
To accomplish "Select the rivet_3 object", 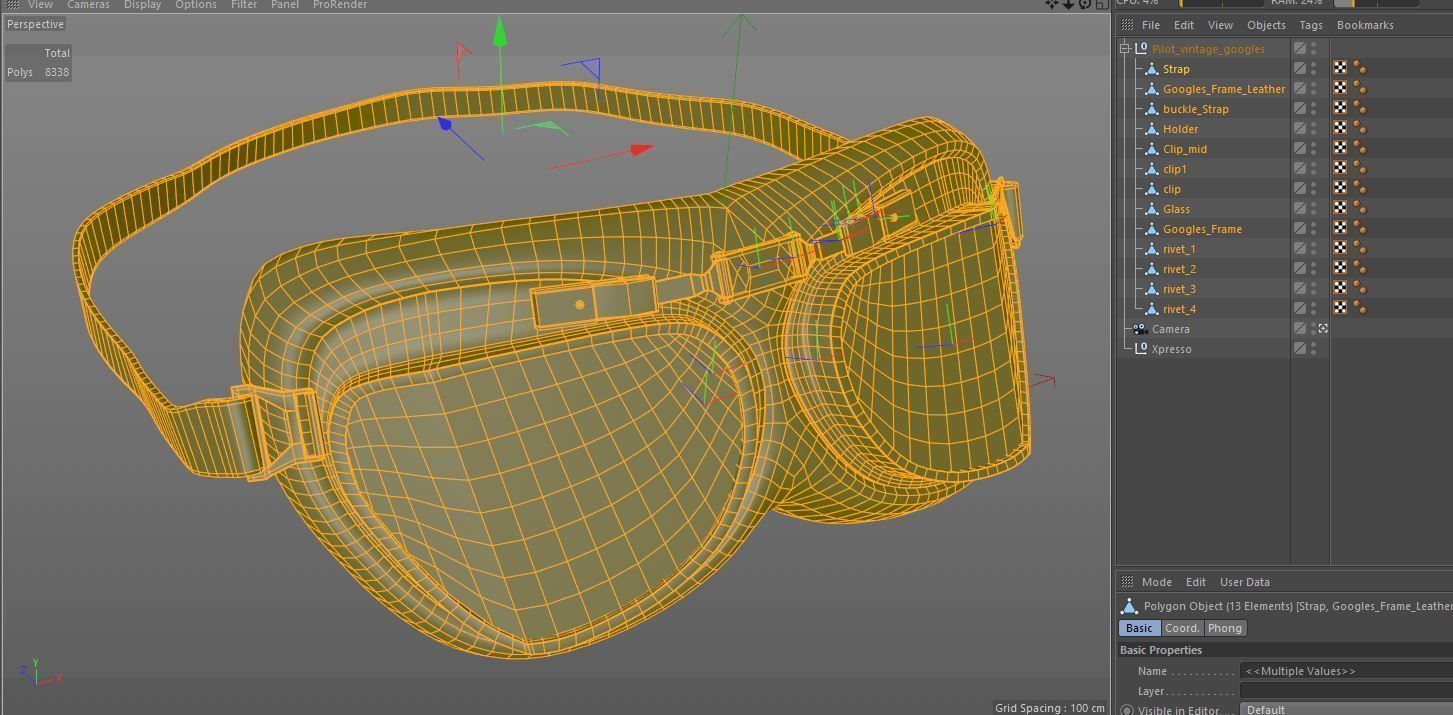I will tap(1179, 289).
